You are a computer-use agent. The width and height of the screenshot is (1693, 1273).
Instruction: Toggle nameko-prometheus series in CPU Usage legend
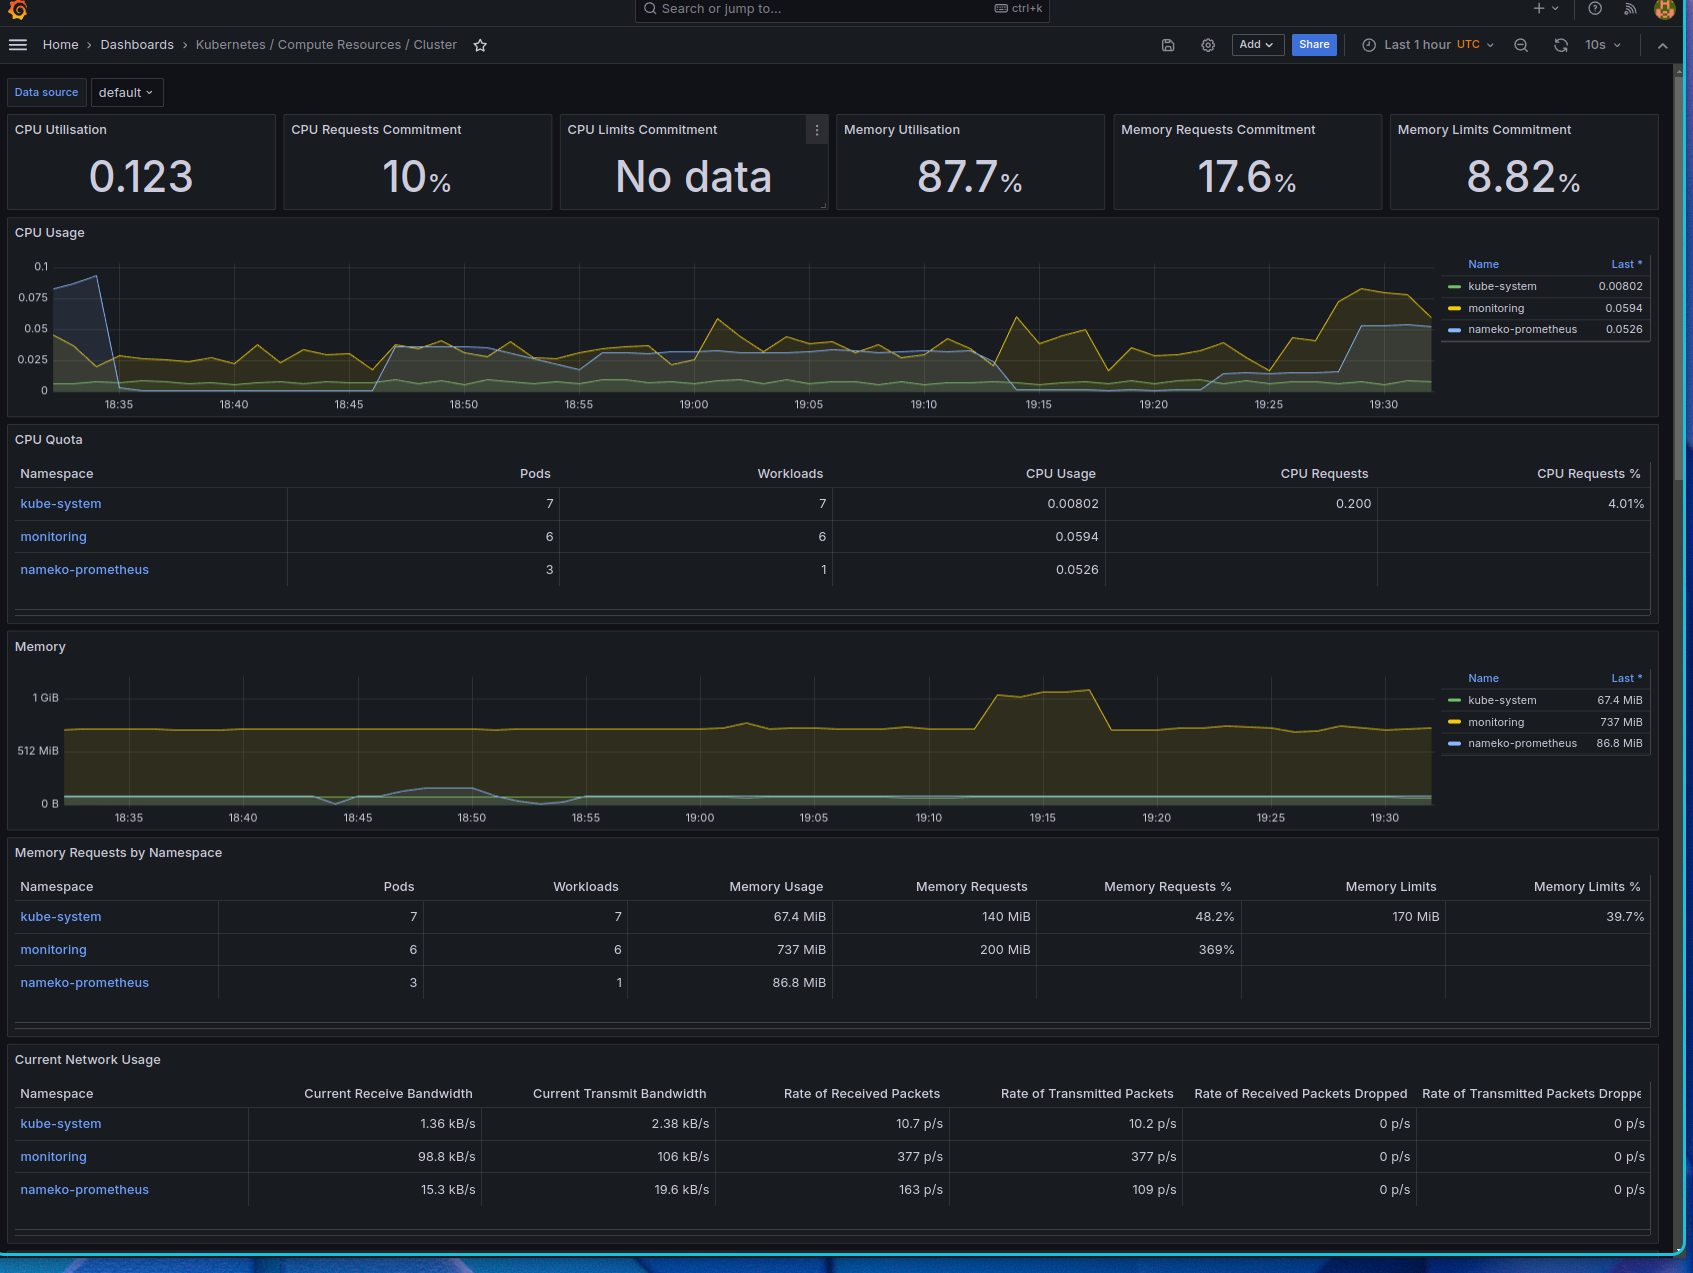pos(1522,330)
